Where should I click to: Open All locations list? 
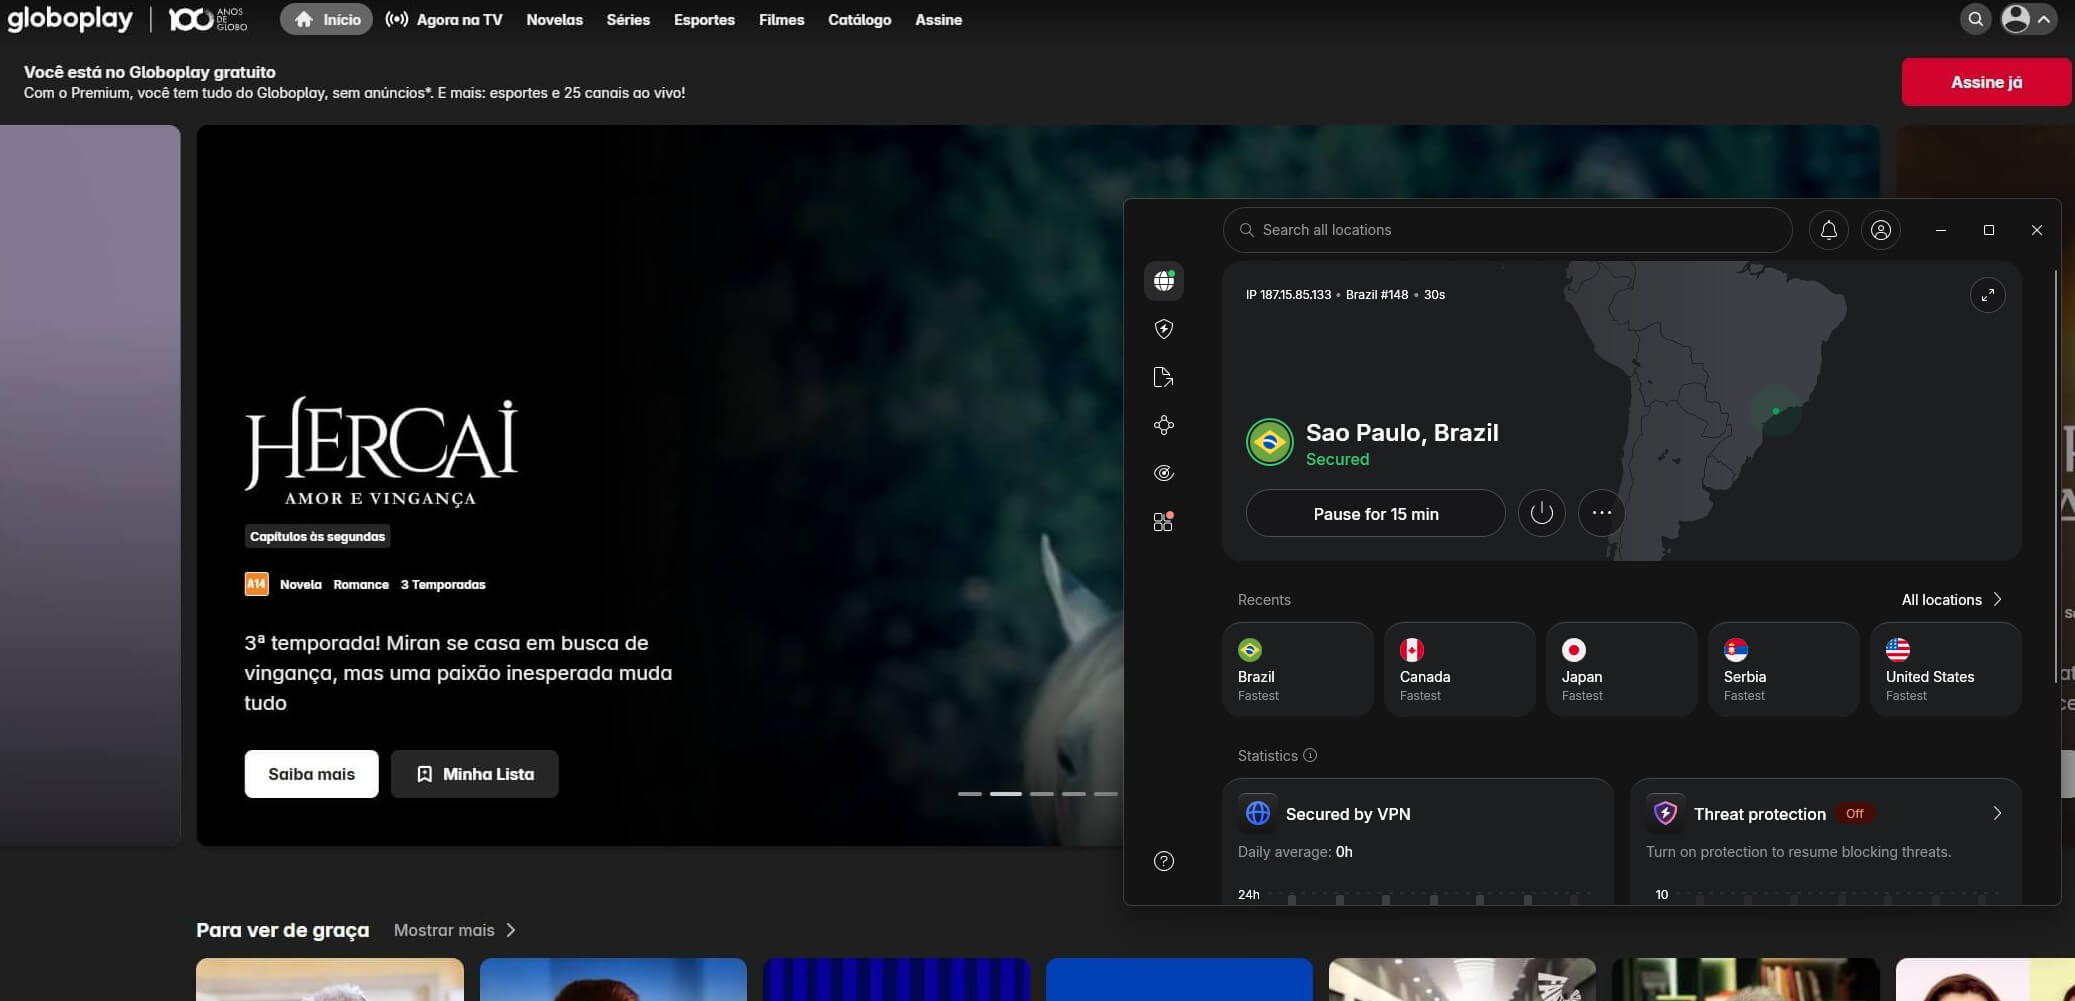point(1951,600)
